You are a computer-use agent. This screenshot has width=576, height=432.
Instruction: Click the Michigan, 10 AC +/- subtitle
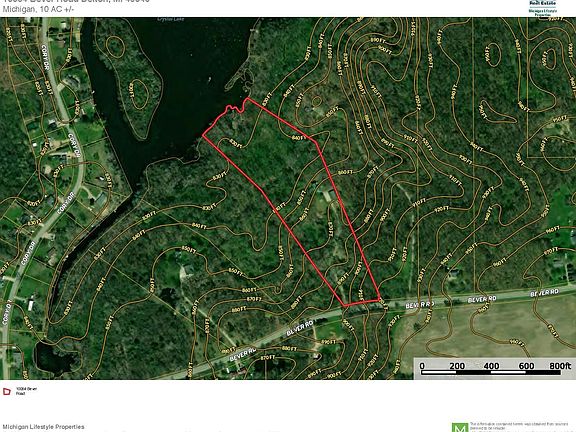click(x=38, y=9)
